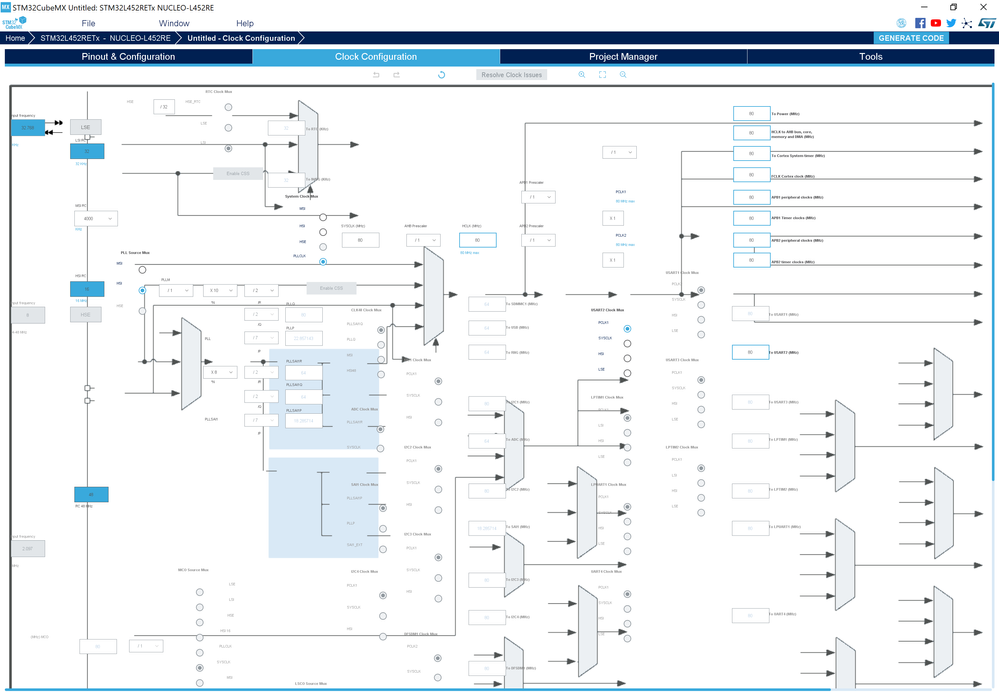Click Enable CSS beside the PLL dividers
Screen dimensions: 999x696
[331, 288]
